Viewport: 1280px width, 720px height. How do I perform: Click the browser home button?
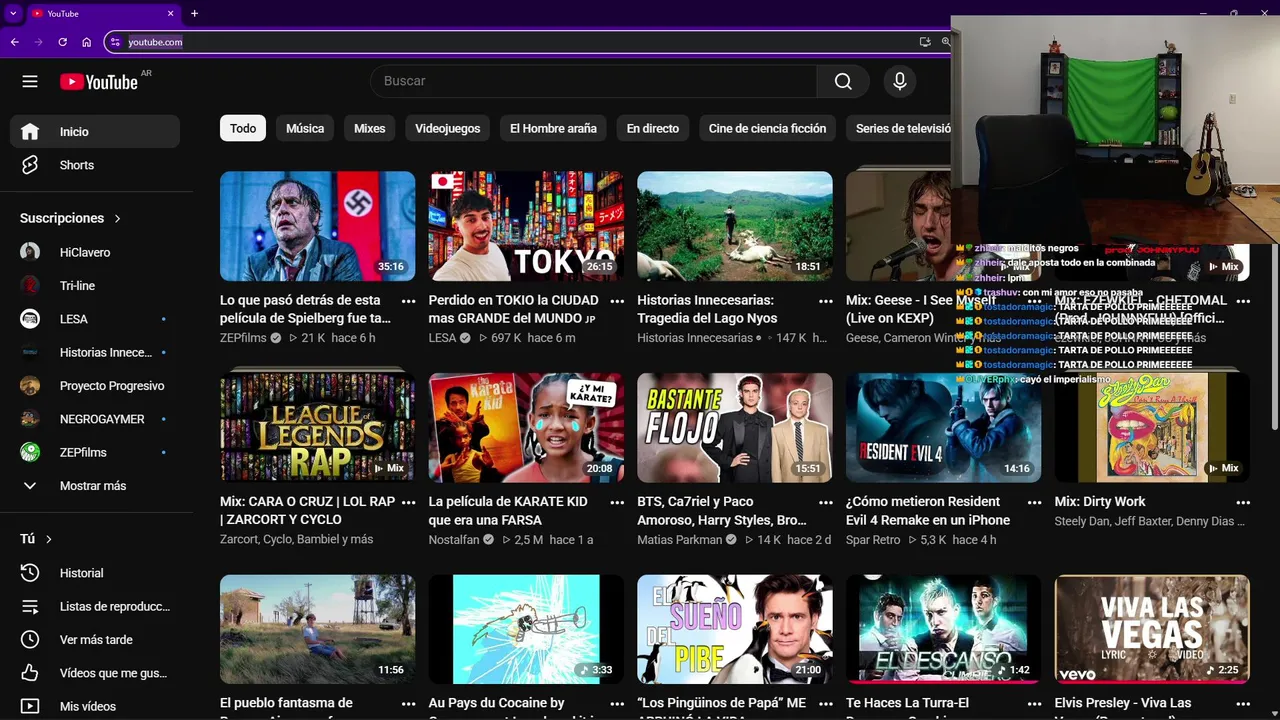tap(86, 42)
